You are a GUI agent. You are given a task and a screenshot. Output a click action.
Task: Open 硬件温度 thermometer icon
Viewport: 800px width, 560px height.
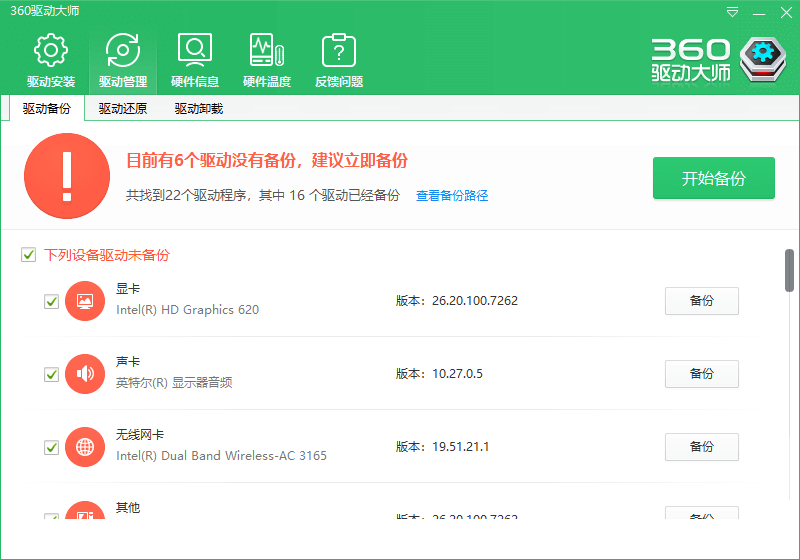pos(267,50)
